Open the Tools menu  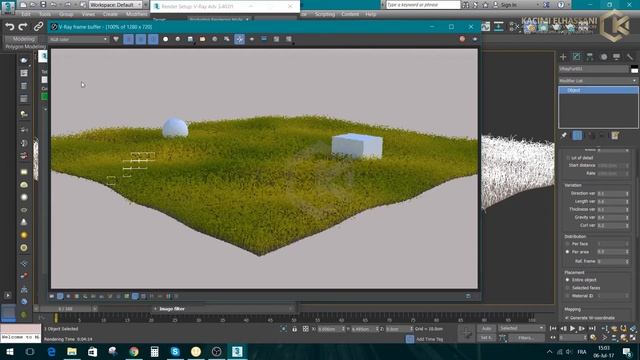(x=45, y=14)
